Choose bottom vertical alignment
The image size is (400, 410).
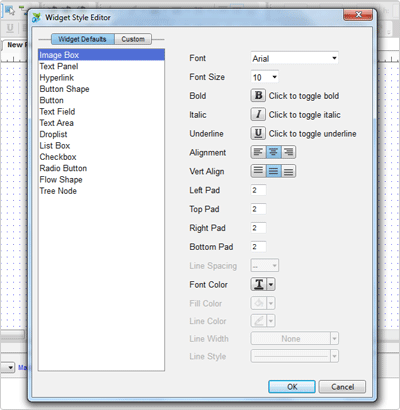coord(288,171)
